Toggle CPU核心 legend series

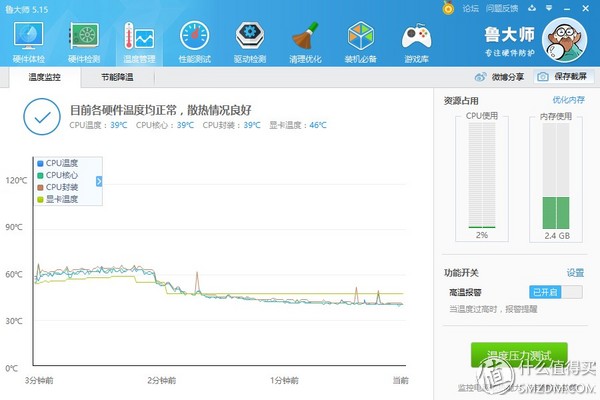coord(57,175)
